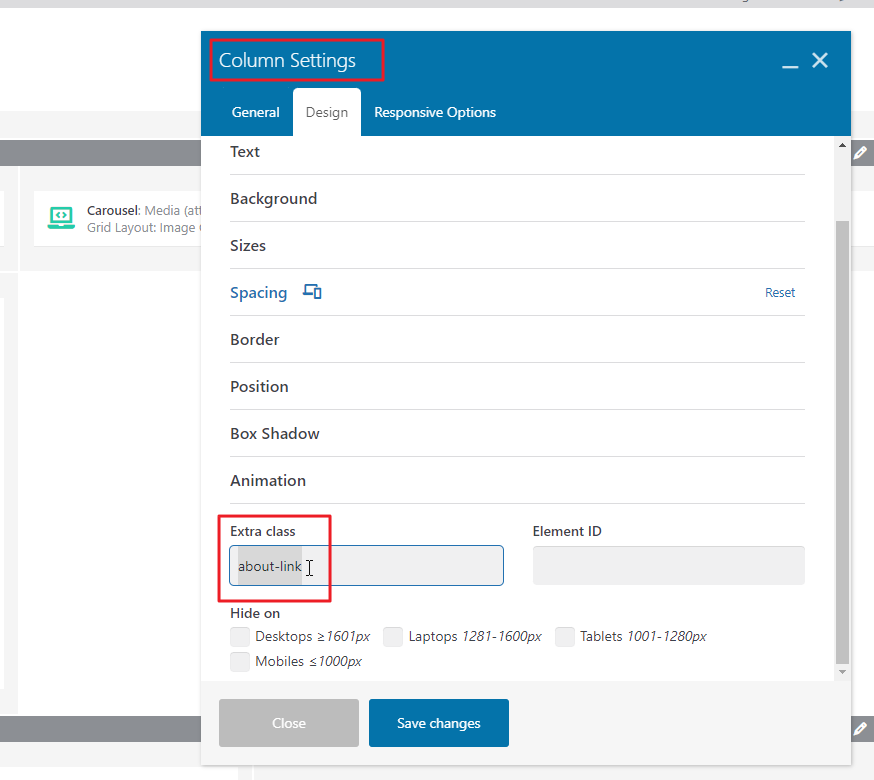874x780 pixels.
Task: Enable Hide on Mobiles checkbox
Action: click(240, 662)
